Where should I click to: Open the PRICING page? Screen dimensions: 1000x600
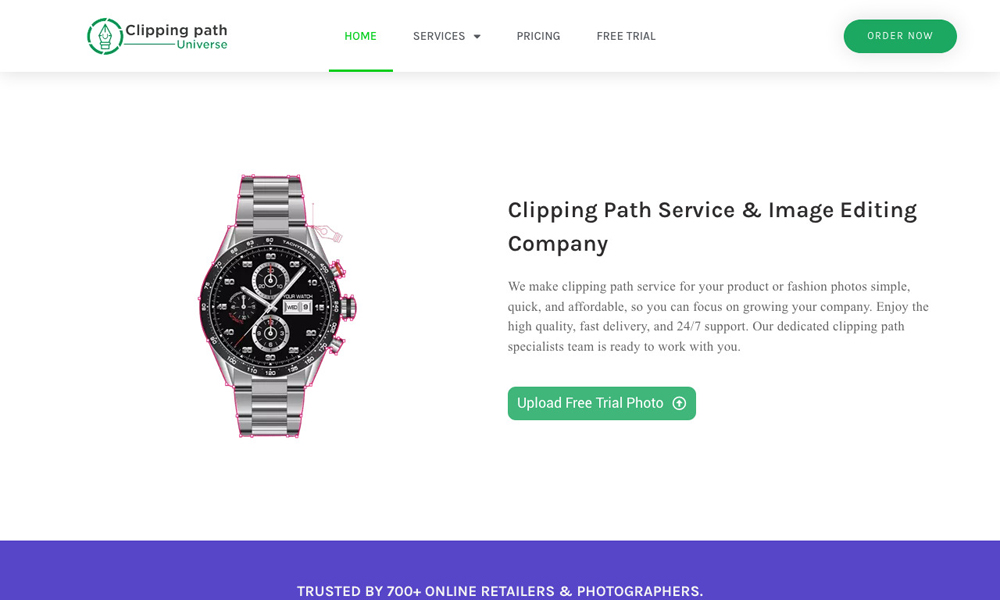click(538, 36)
